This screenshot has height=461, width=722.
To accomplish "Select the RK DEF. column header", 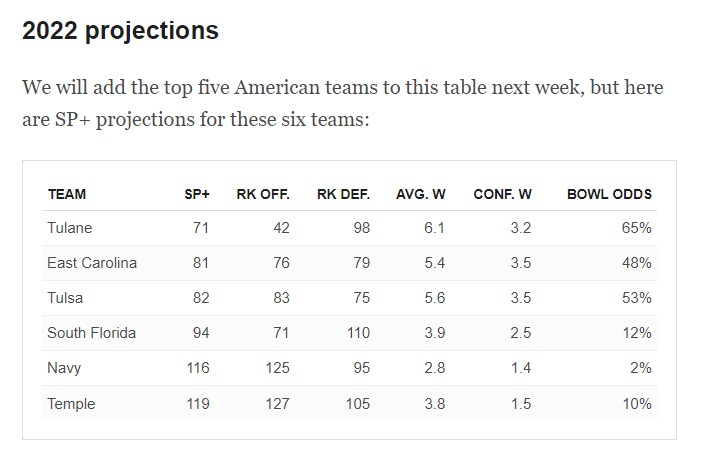I will click(x=343, y=194).
